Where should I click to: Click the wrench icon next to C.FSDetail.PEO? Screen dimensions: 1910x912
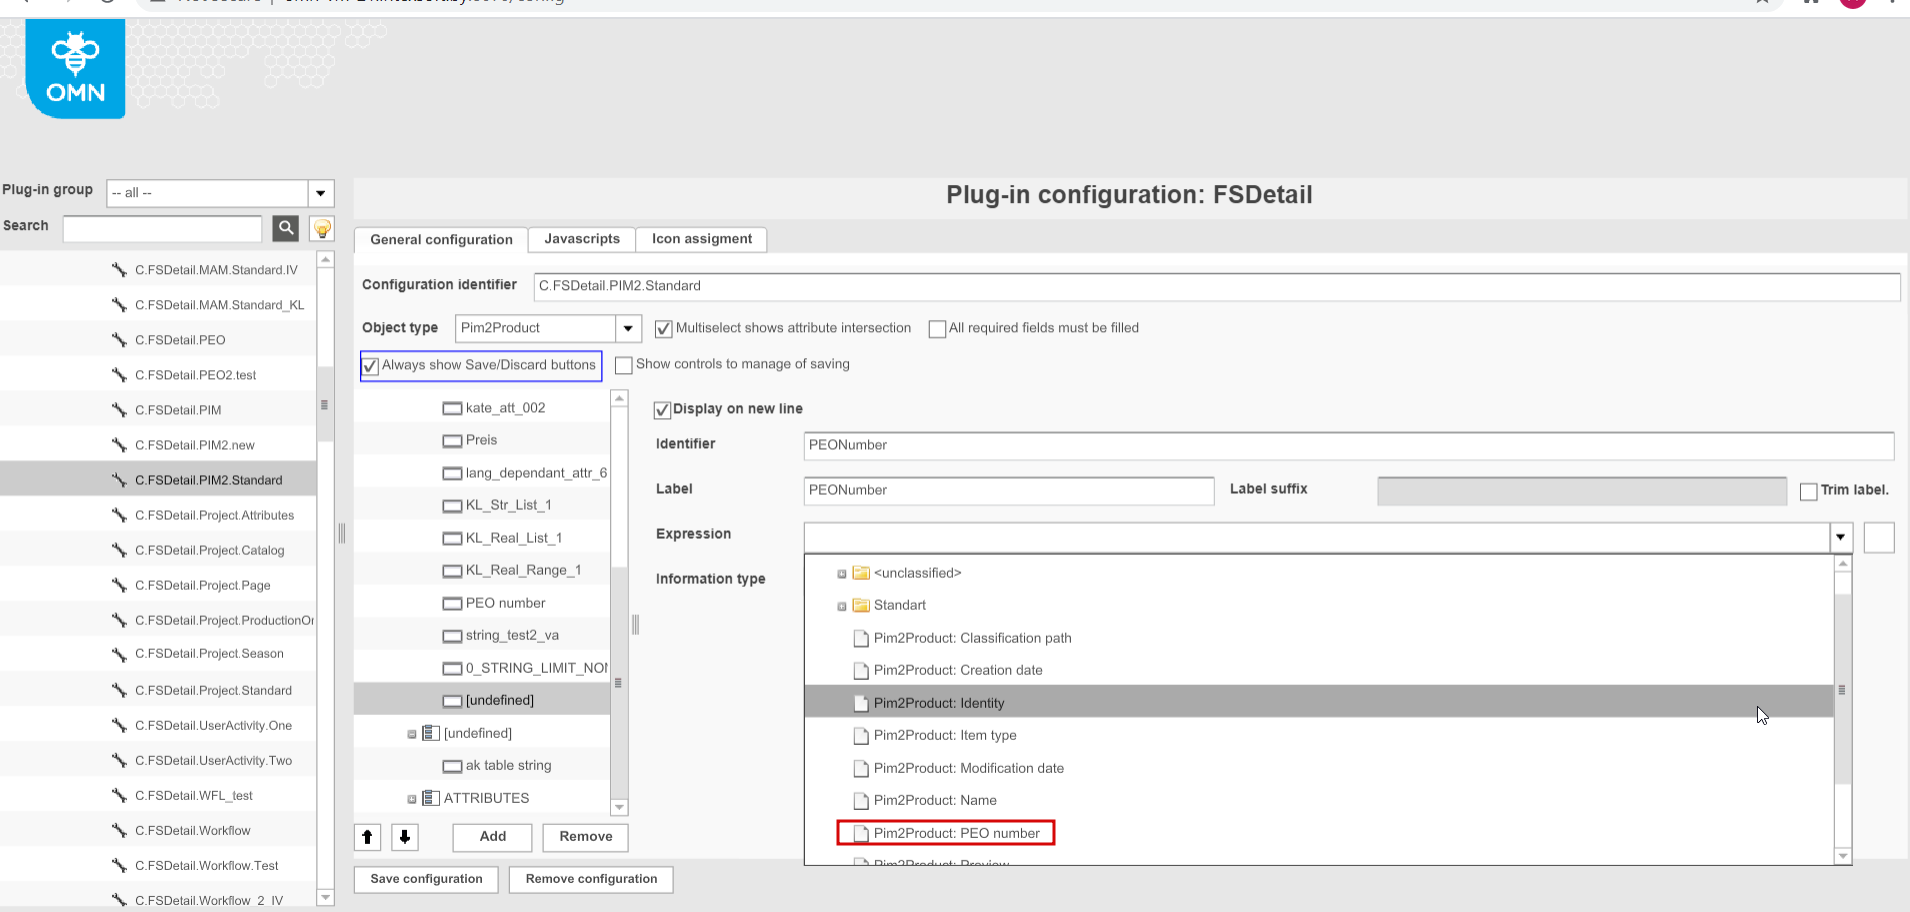119,339
